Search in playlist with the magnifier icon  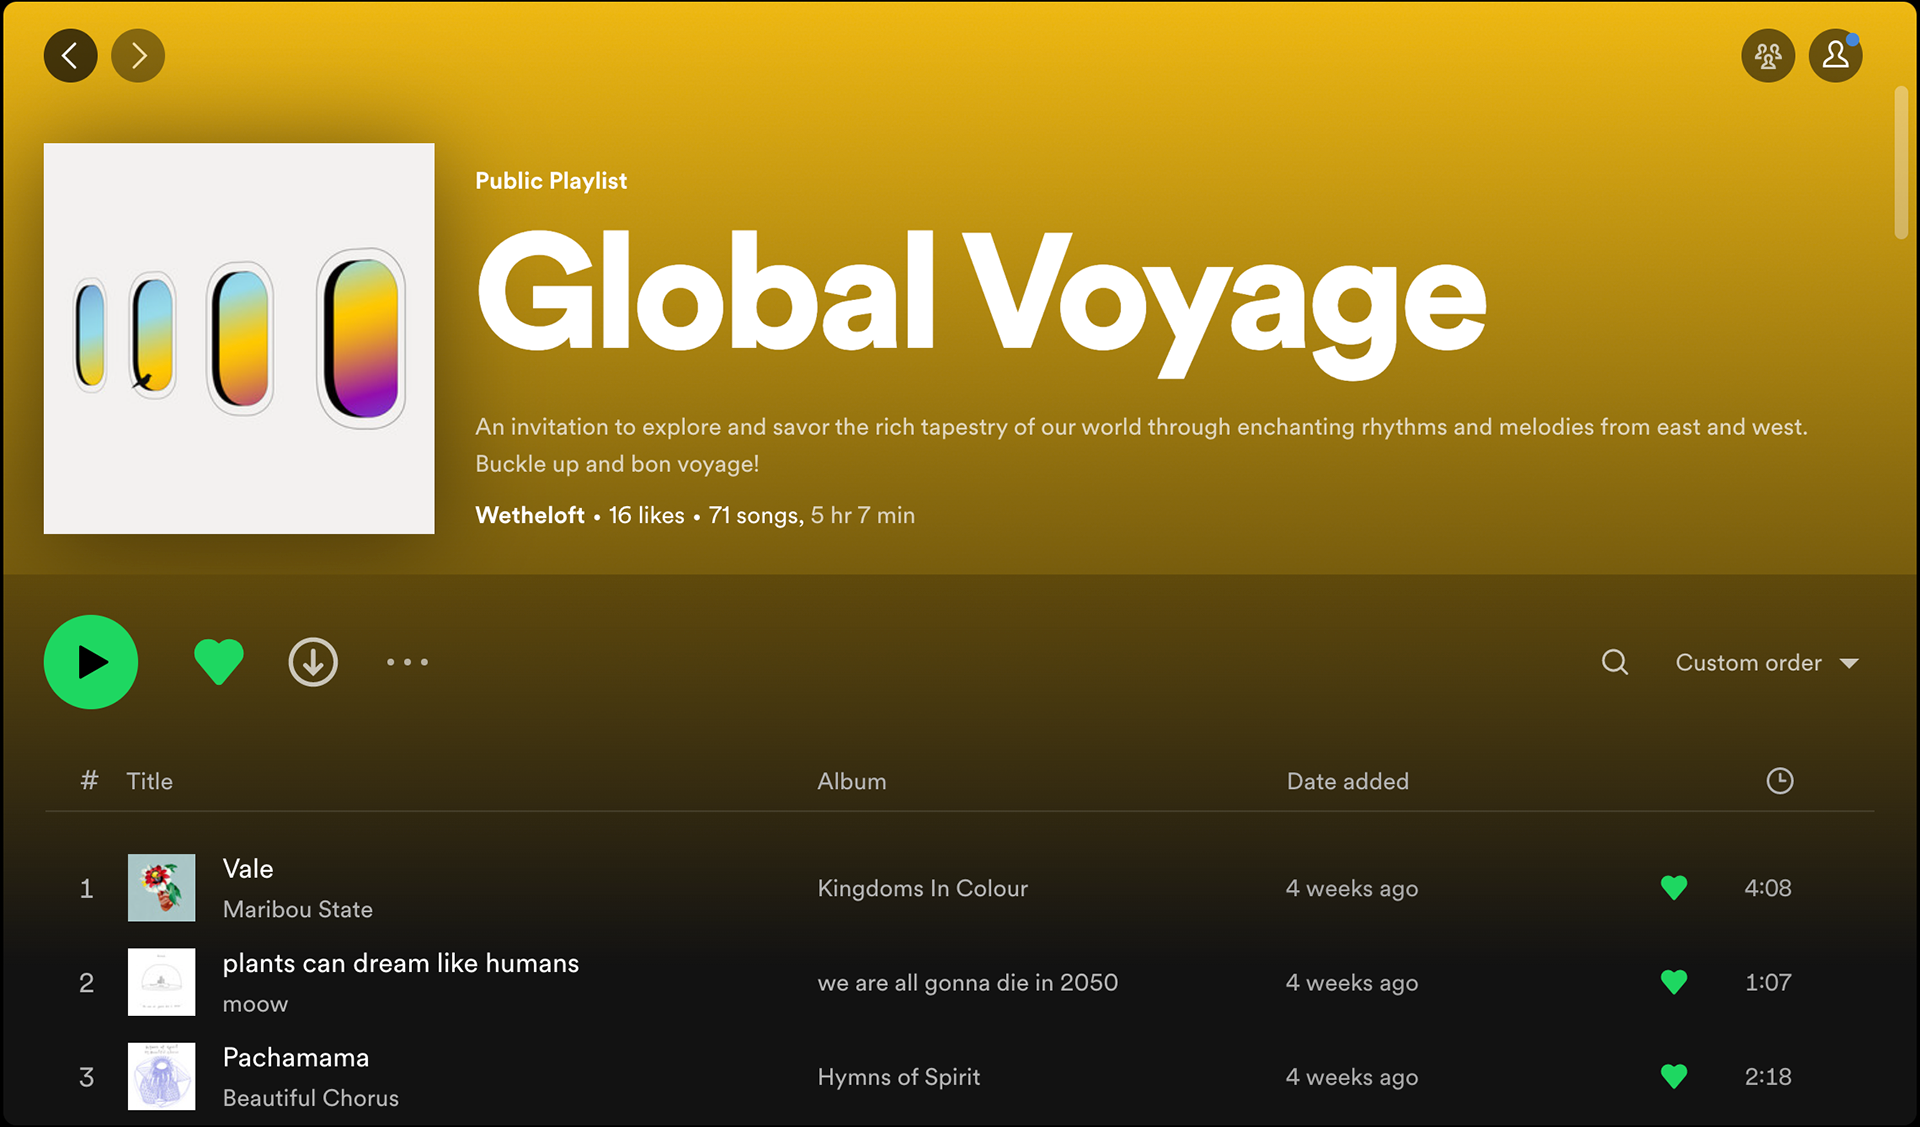pos(1614,662)
